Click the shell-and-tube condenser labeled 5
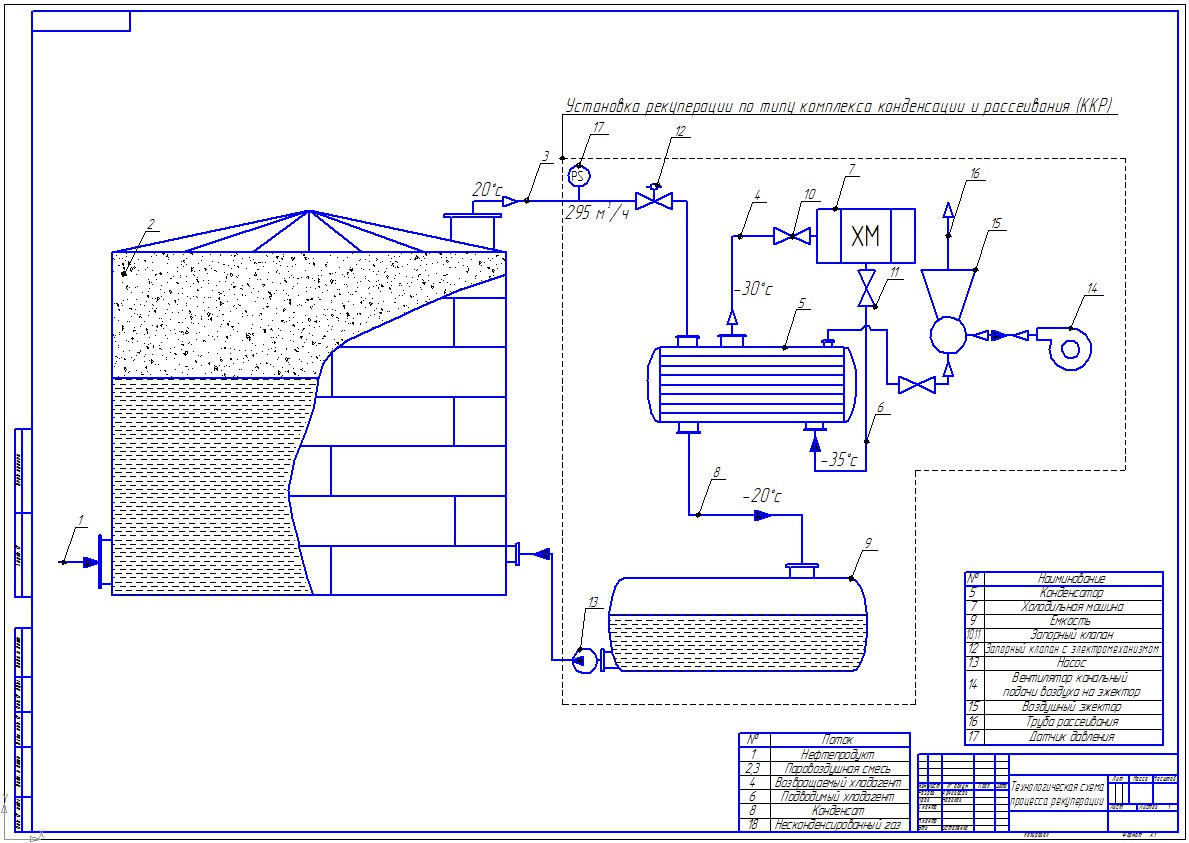The height and width of the screenshot is (843, 1189). [x=752, y=384]
